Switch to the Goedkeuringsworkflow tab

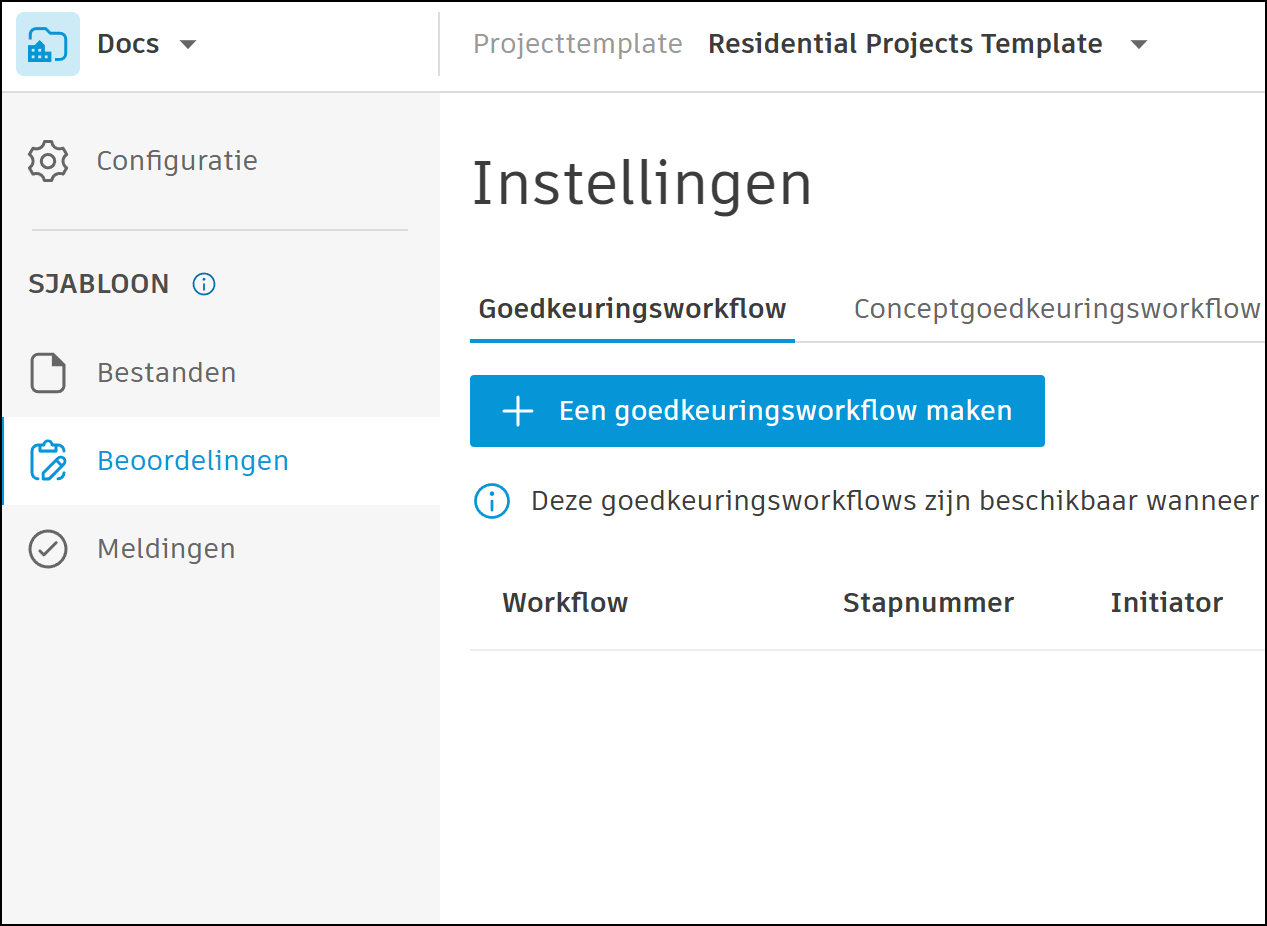coord(632,309)
